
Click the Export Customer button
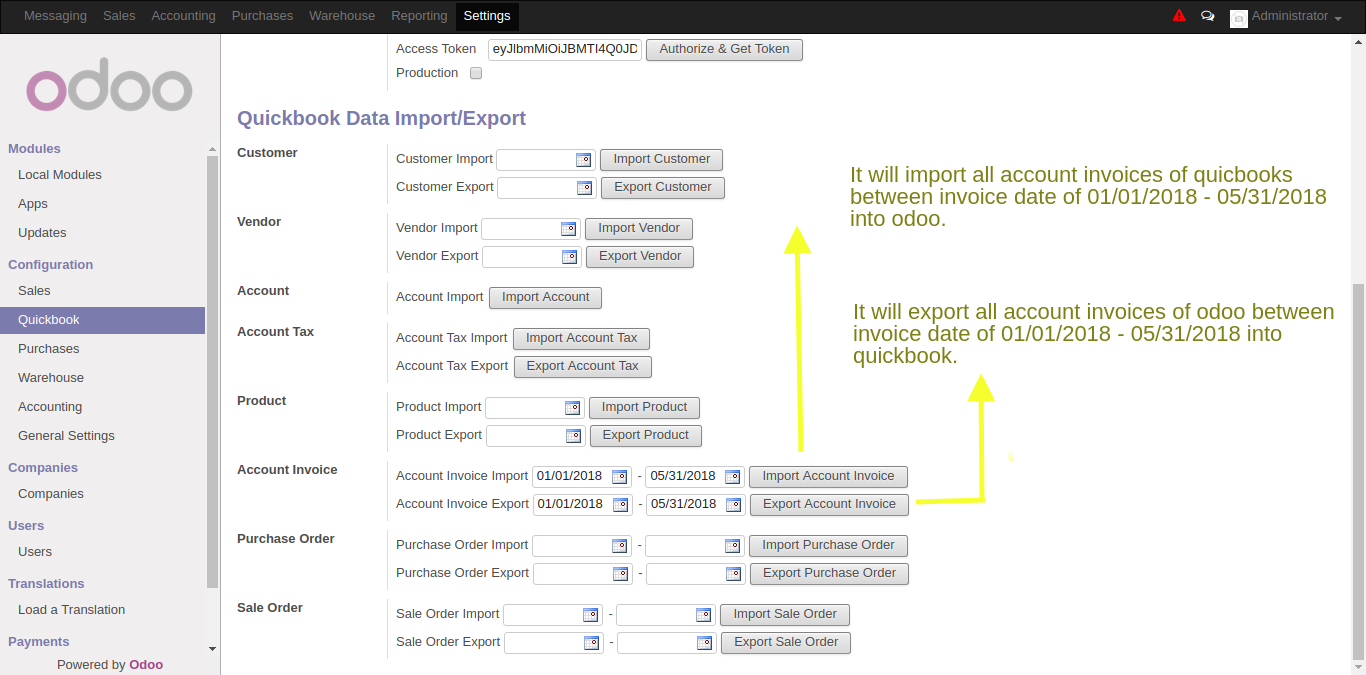pos(663,188)
